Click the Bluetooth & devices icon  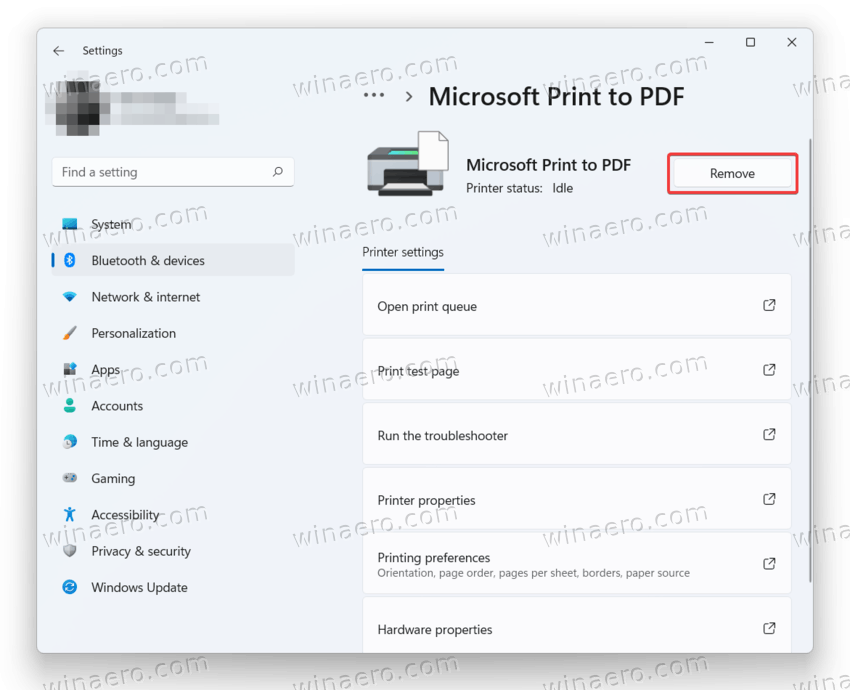pos(69,260)
